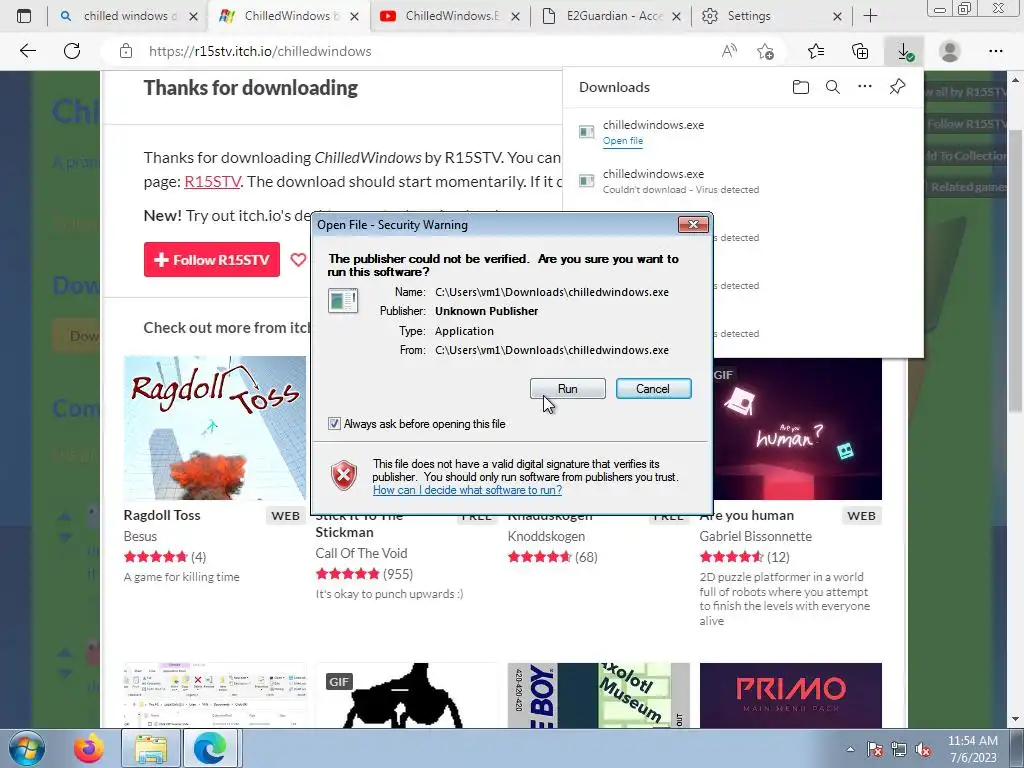1024x768 pixels.
Task: Open the Ragdoll Toss title link
Action: pyautogui.click(x=162, y=515)
